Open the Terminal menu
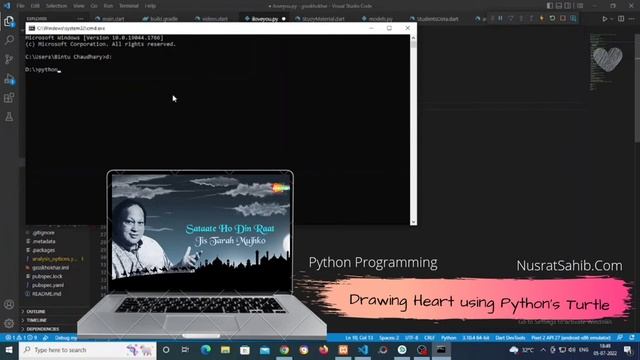640x360 pixels. pos(129,6)
